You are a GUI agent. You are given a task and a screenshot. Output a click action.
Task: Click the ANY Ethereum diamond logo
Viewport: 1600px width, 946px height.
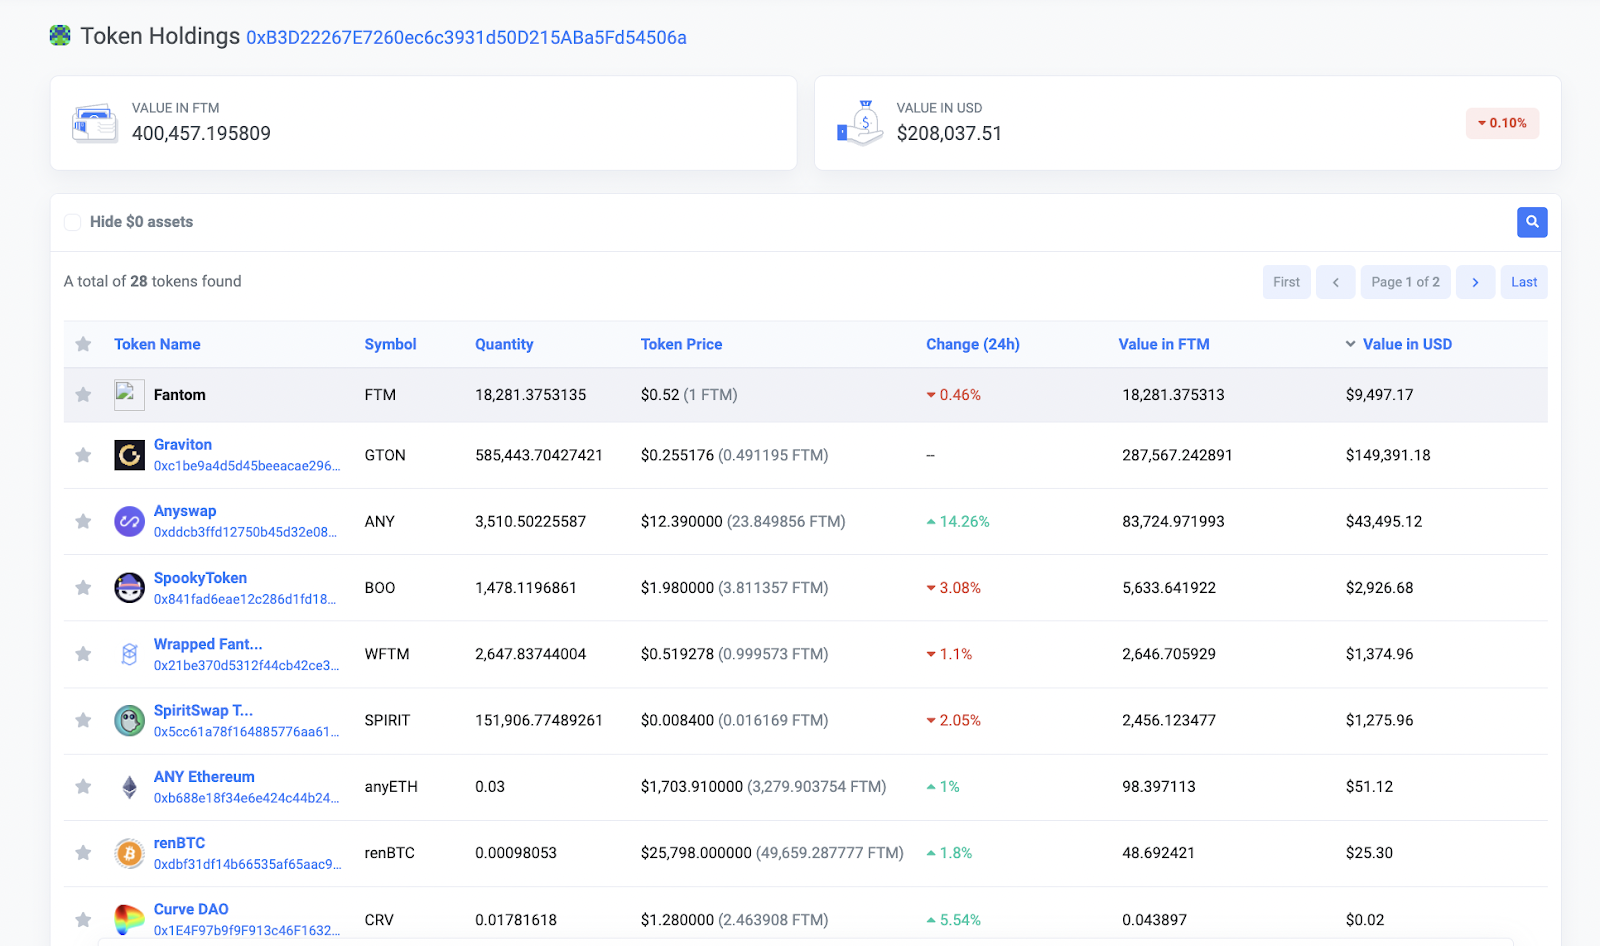pos(129,787)
